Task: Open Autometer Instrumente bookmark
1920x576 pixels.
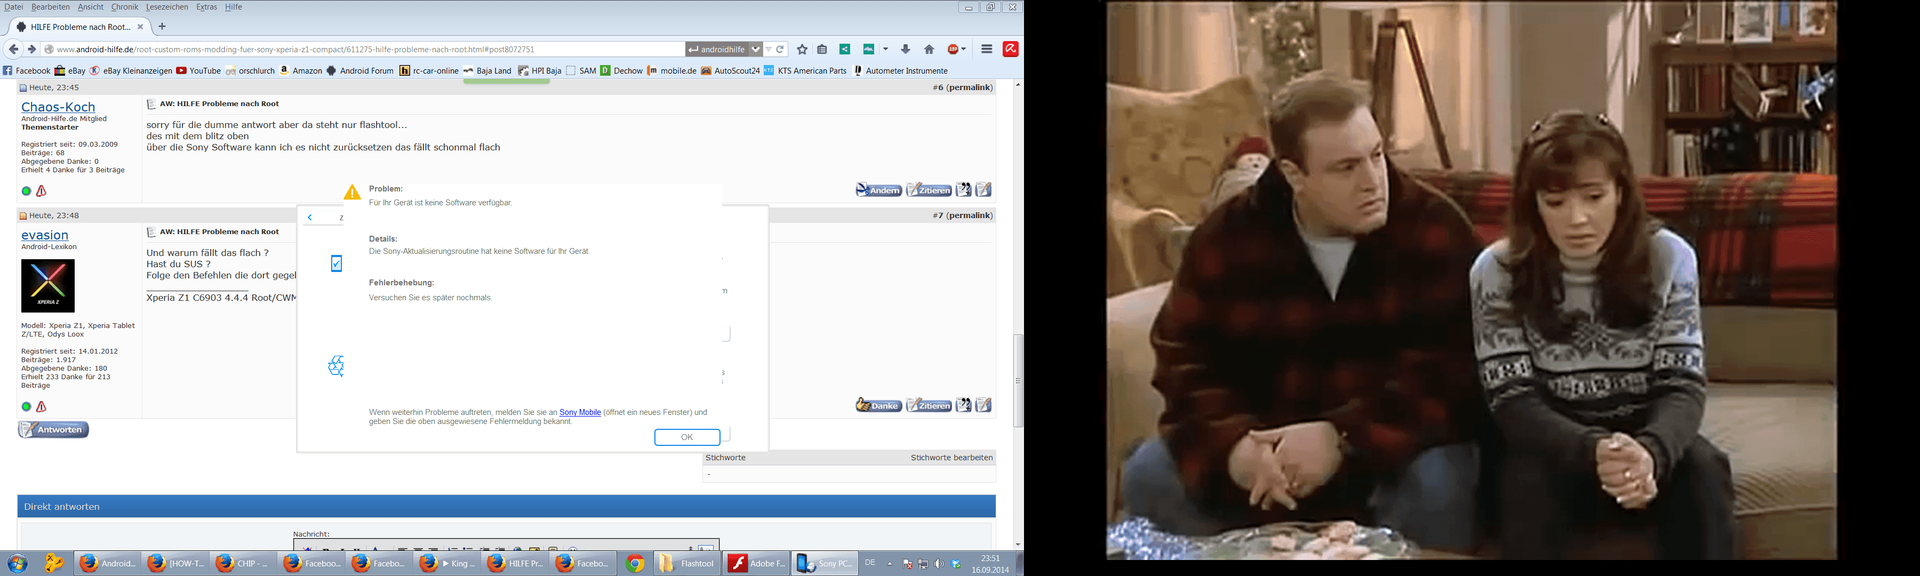Action: point(900,71)
